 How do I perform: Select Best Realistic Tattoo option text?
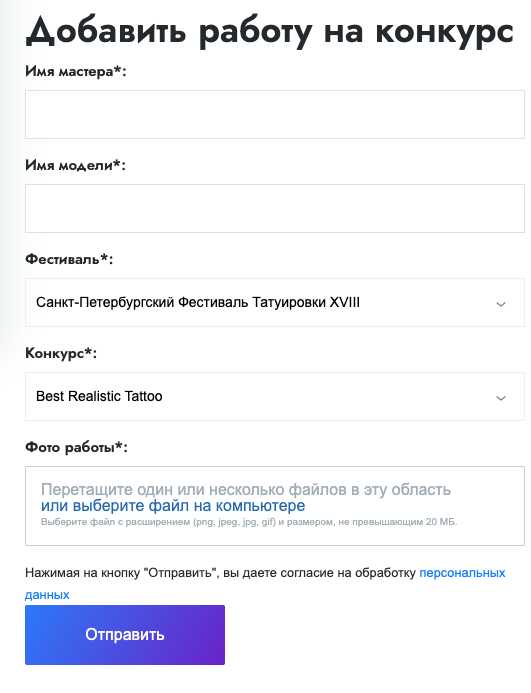point(99,396)
